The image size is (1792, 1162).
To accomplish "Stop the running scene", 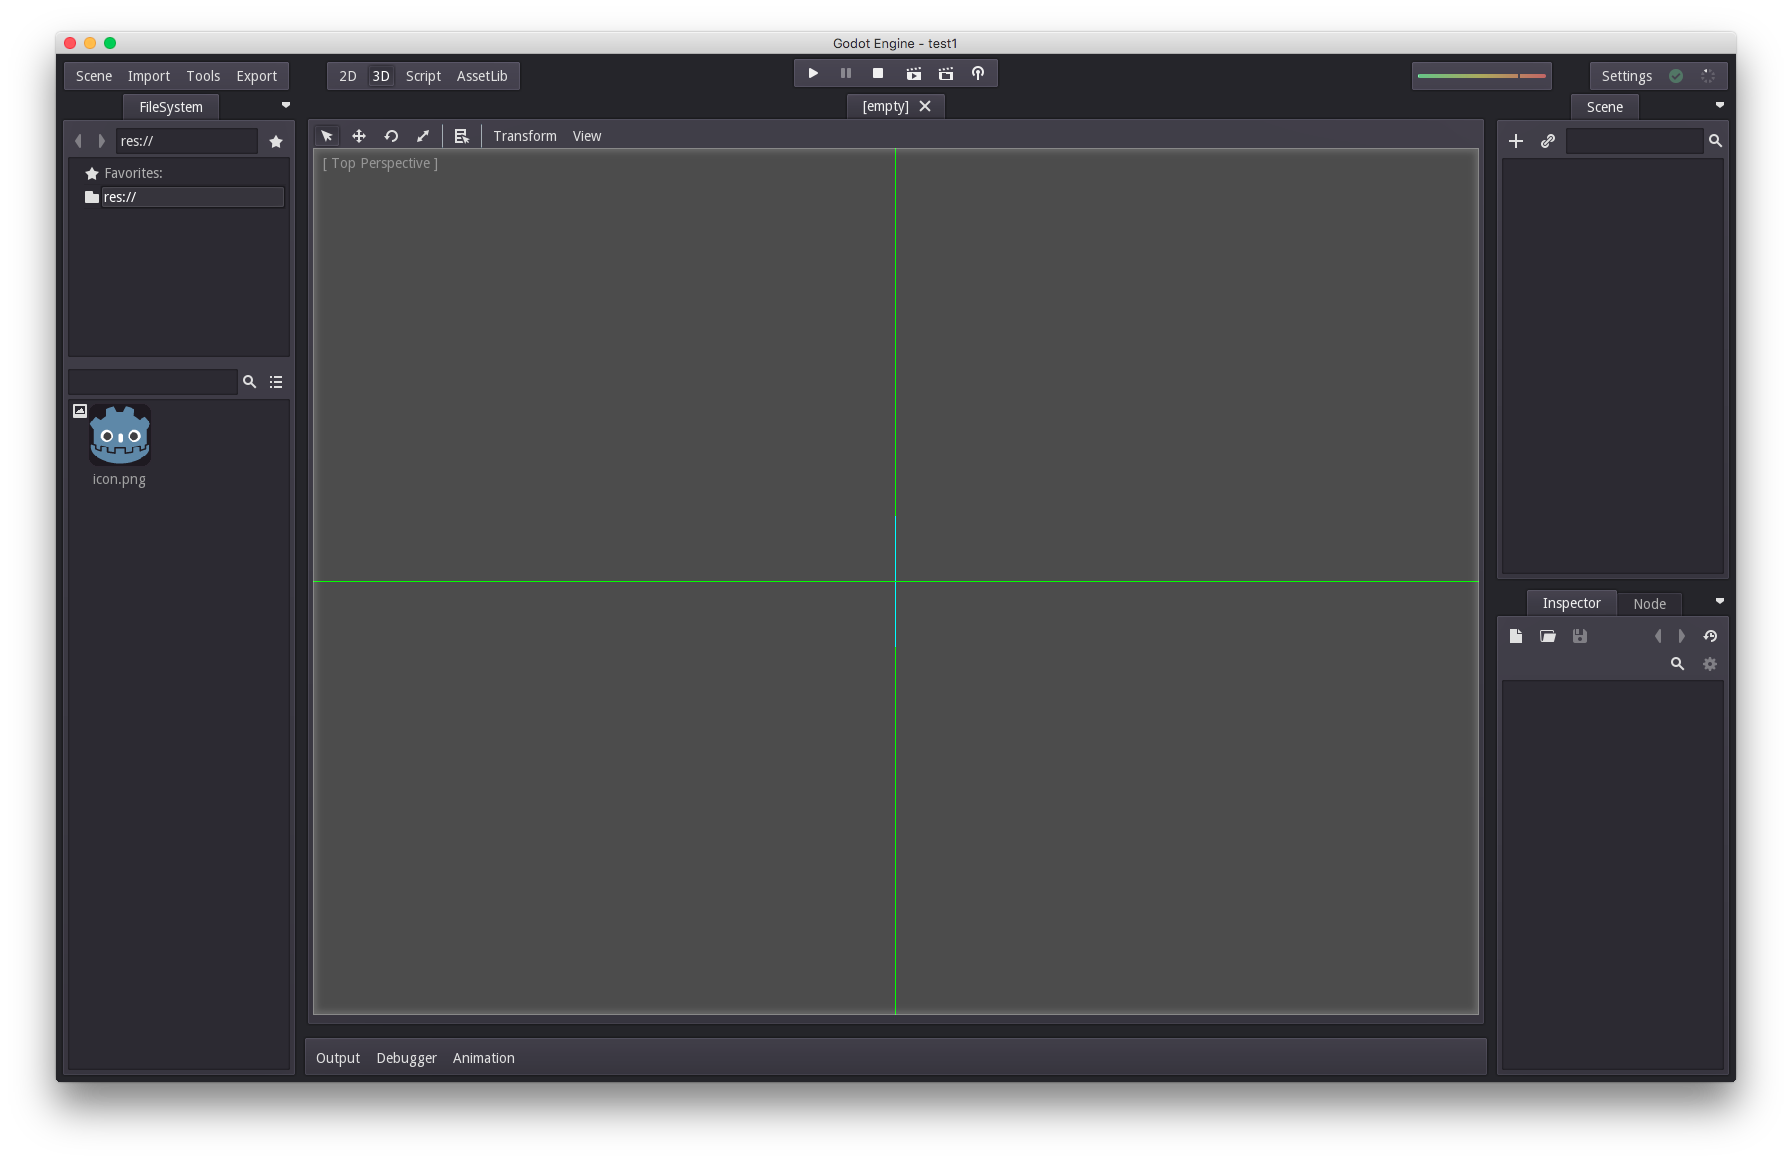I will click(878, 74).
